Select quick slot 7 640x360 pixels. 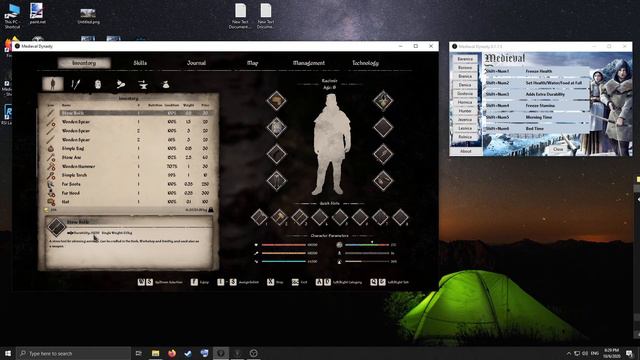380,217
